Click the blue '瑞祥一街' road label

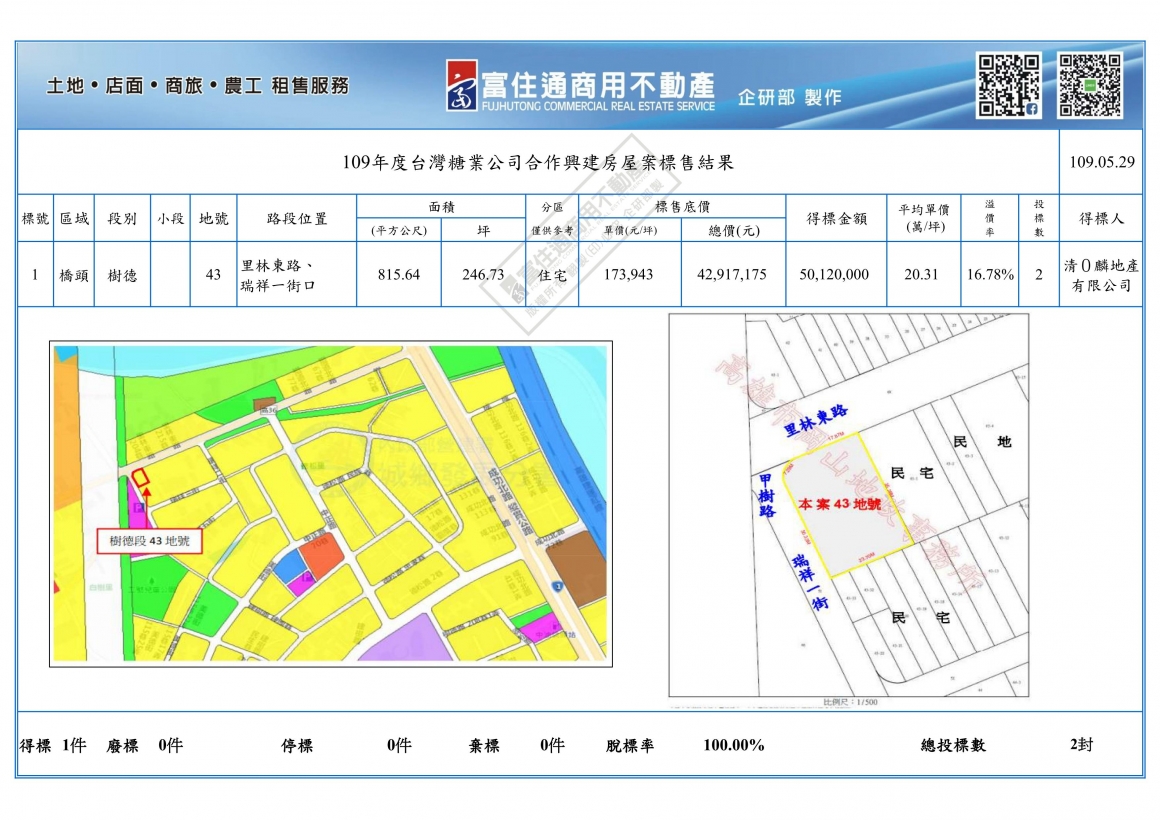click(809, 581)
